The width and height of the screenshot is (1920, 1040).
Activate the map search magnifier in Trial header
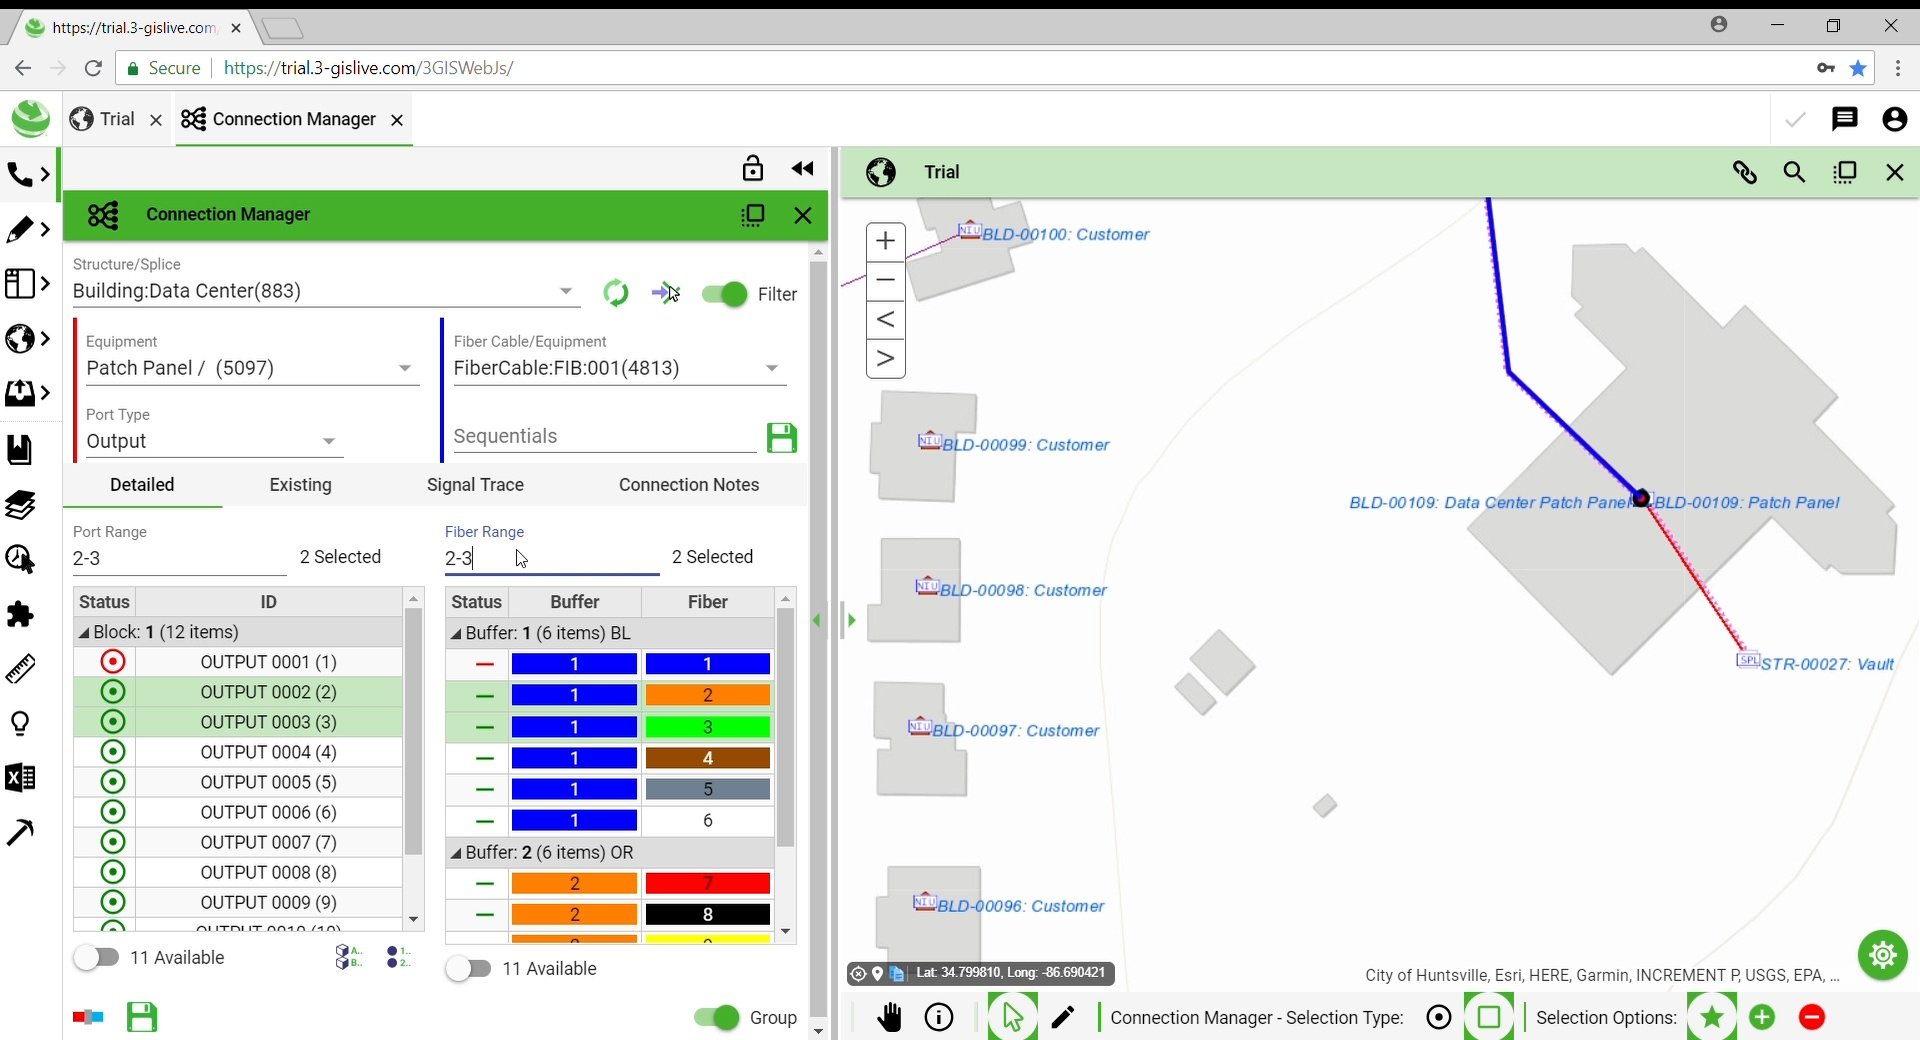1795,172
